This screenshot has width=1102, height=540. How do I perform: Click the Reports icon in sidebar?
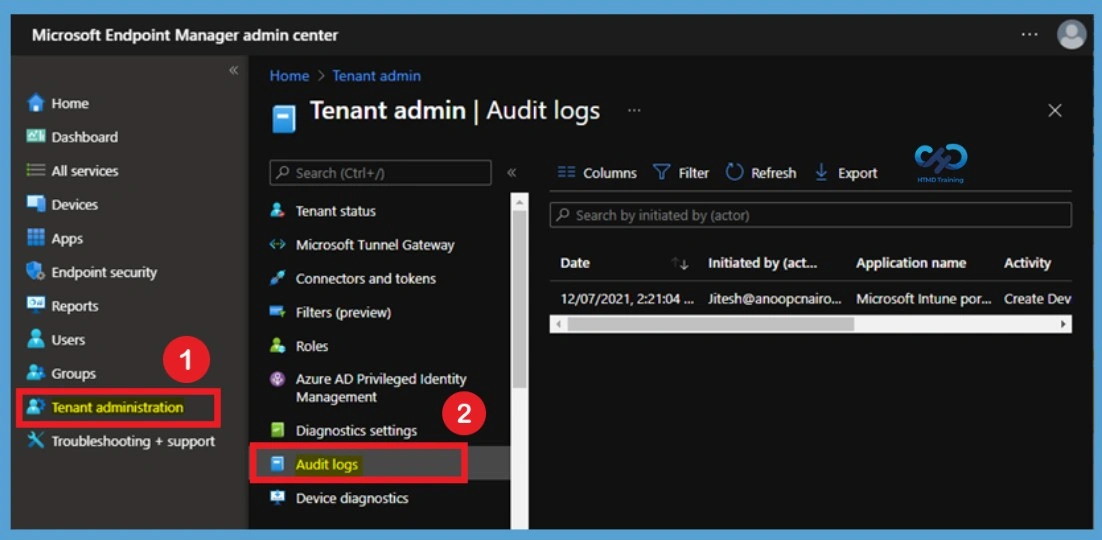tap(35, 305)
